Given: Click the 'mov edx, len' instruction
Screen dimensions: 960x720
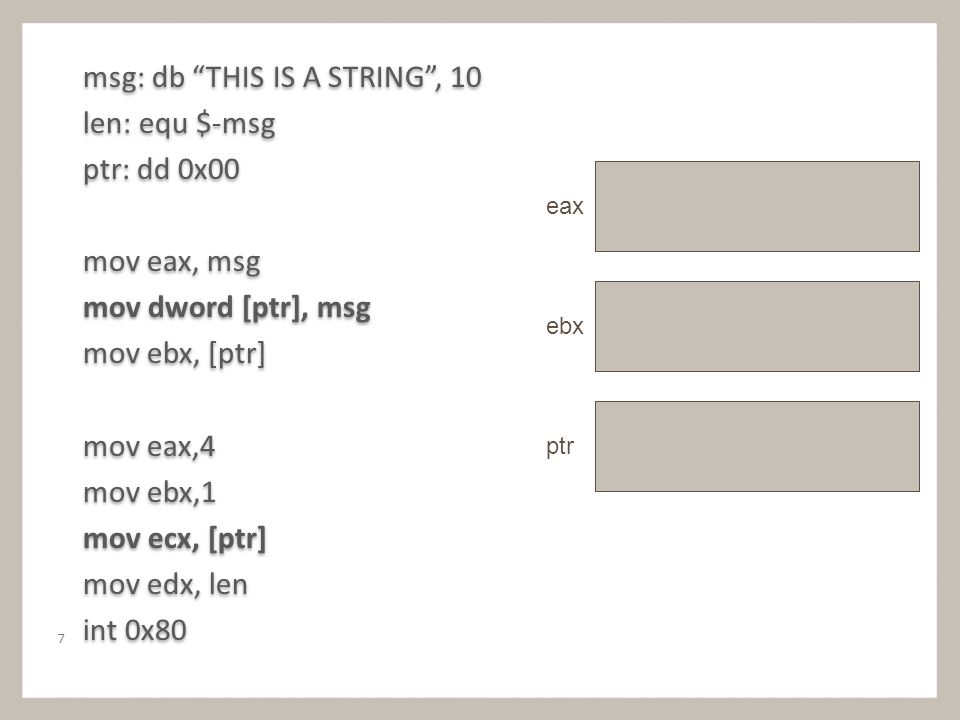Looking at the screenshot, I should click(x=165, y=585).
